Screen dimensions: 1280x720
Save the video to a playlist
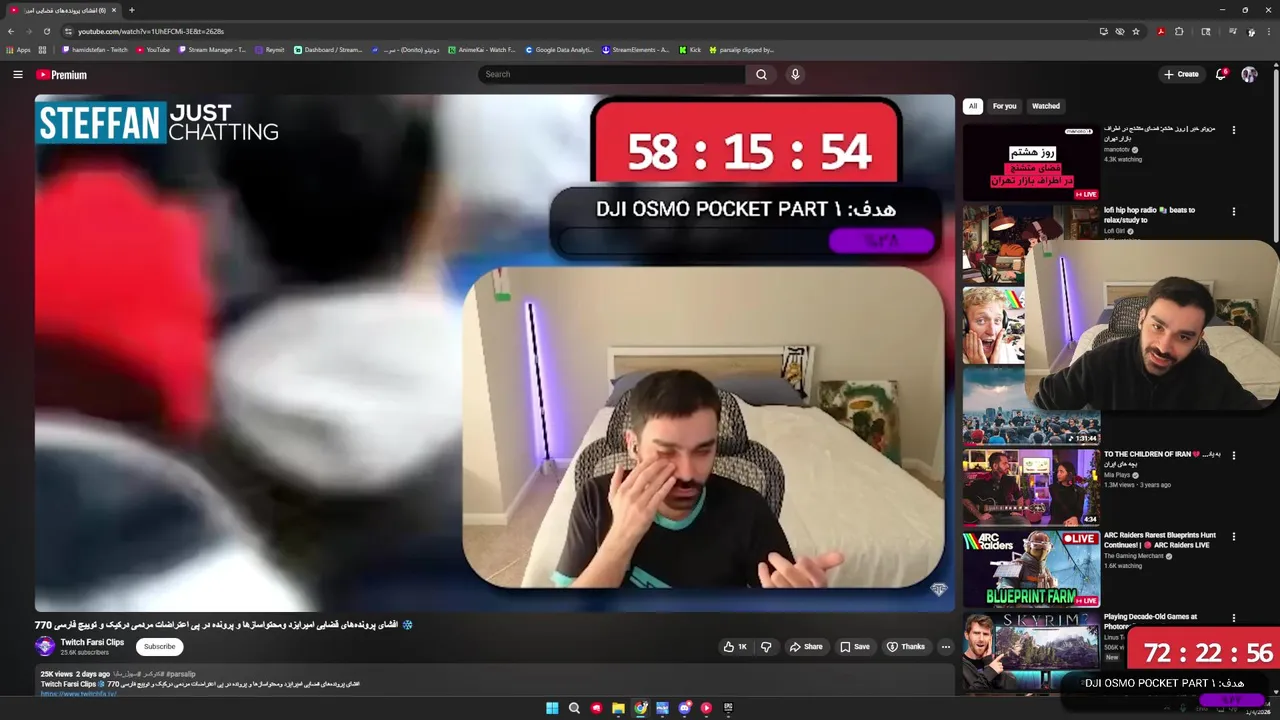pos(855,647)
